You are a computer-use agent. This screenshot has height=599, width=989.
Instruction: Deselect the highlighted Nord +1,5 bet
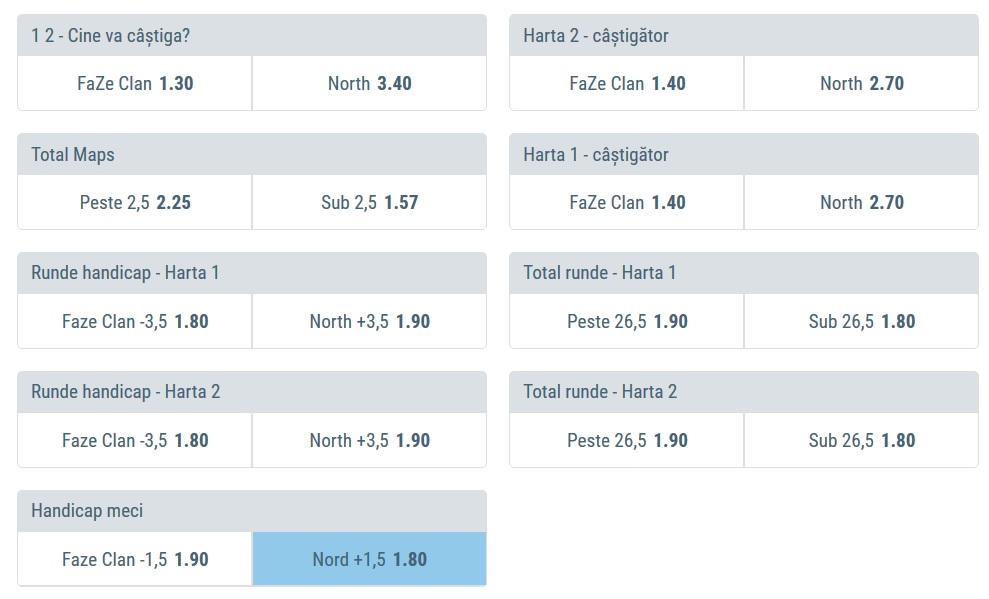(x=369, y=560)
